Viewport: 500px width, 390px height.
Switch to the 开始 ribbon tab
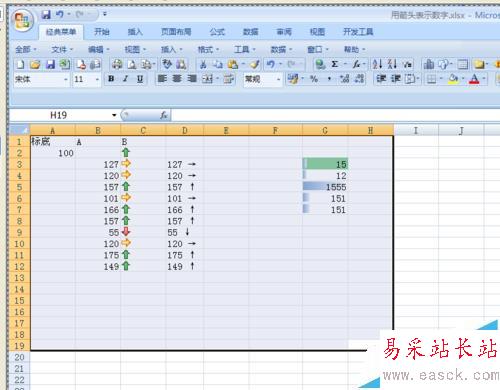102,32
